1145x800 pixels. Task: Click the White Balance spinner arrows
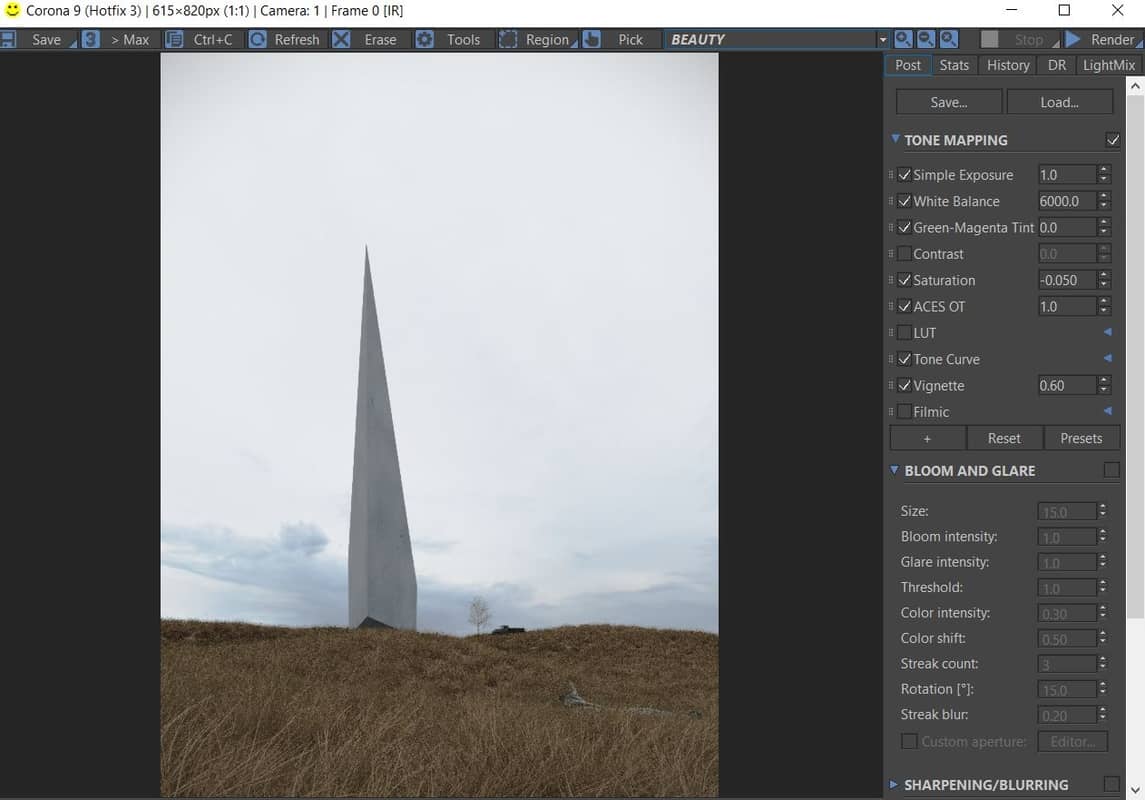coord(1104,201)
